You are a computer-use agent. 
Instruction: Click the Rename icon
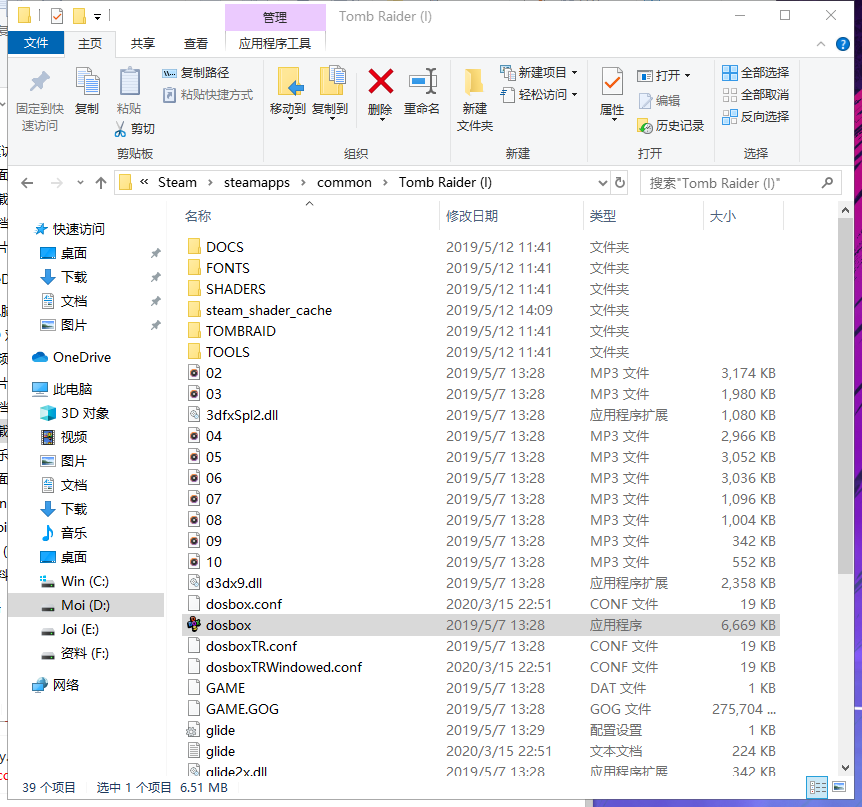pos(422,81)
